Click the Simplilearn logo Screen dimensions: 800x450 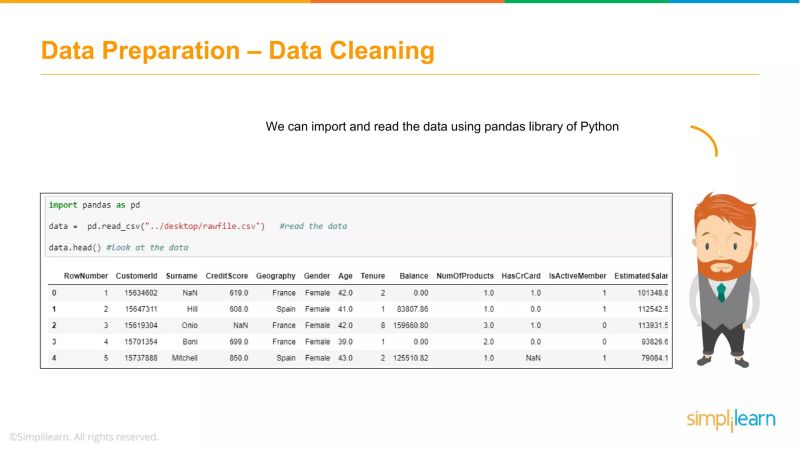731,420
